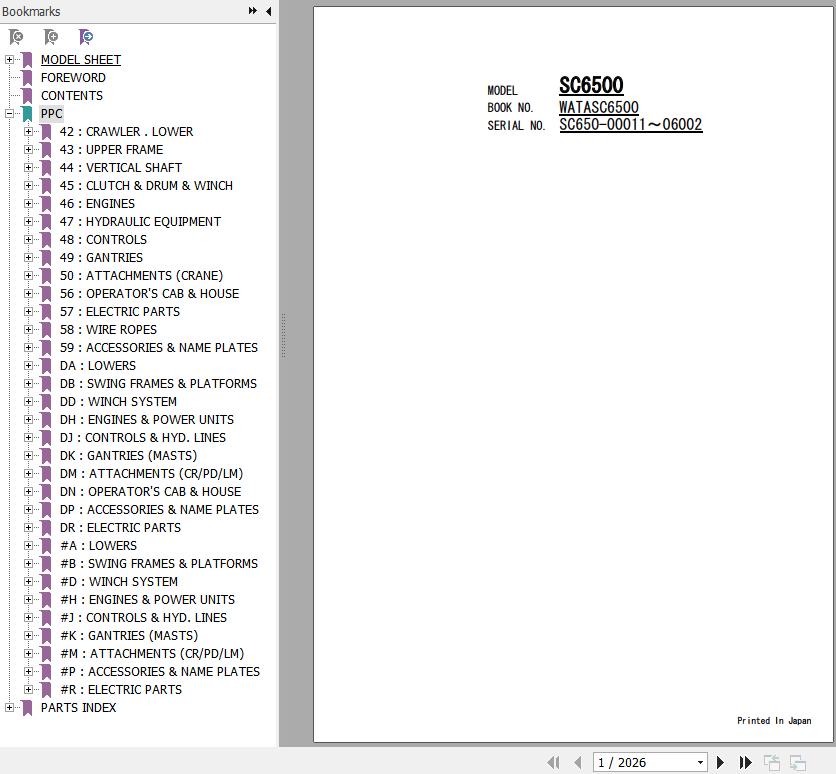Collapse the Bookmarks panel with left arrow
Image resolution: width=836 pixels, height=774 pixels.
pyautogui.click(x=269, y=11)
